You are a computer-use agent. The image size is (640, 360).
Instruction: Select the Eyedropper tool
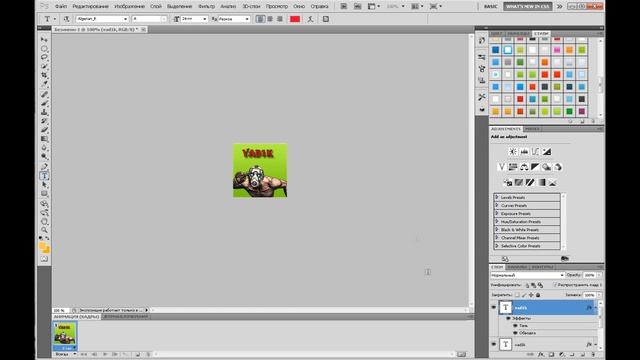click(x=44, y=84)
